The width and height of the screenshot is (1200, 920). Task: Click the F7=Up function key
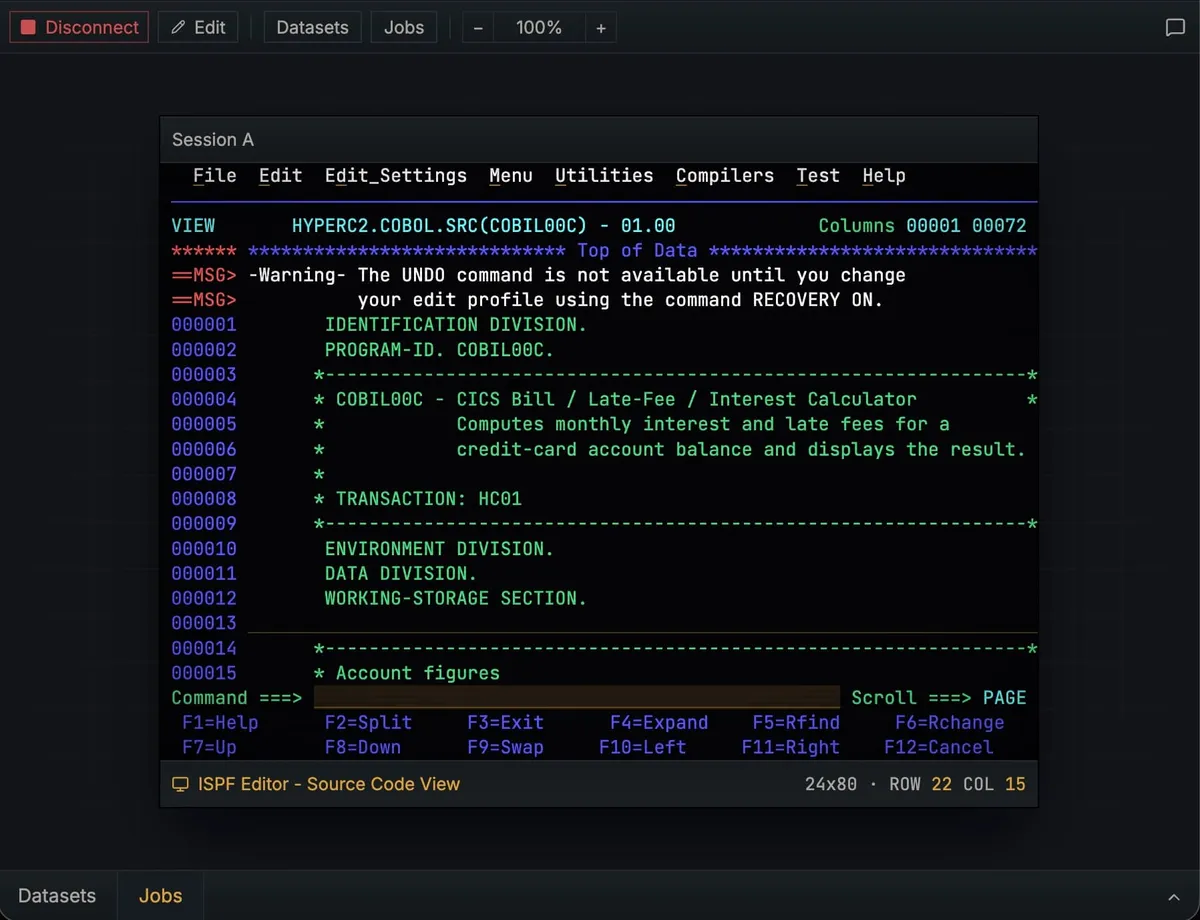pos(209,747)
